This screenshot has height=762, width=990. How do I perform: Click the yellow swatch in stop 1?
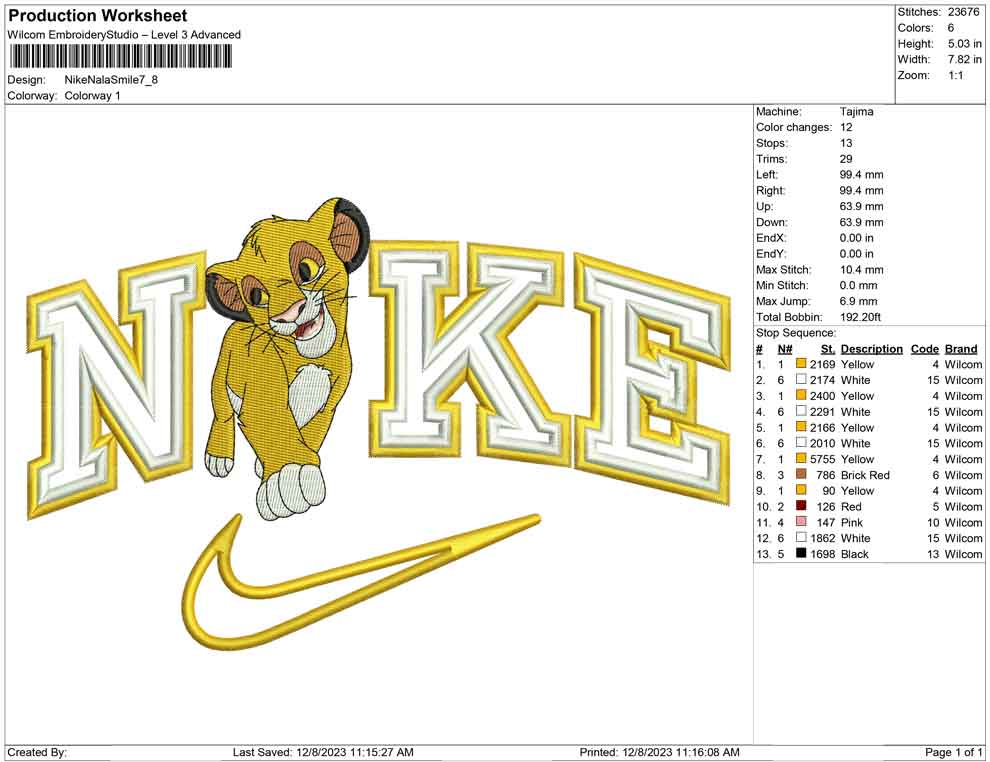(801, 364)
